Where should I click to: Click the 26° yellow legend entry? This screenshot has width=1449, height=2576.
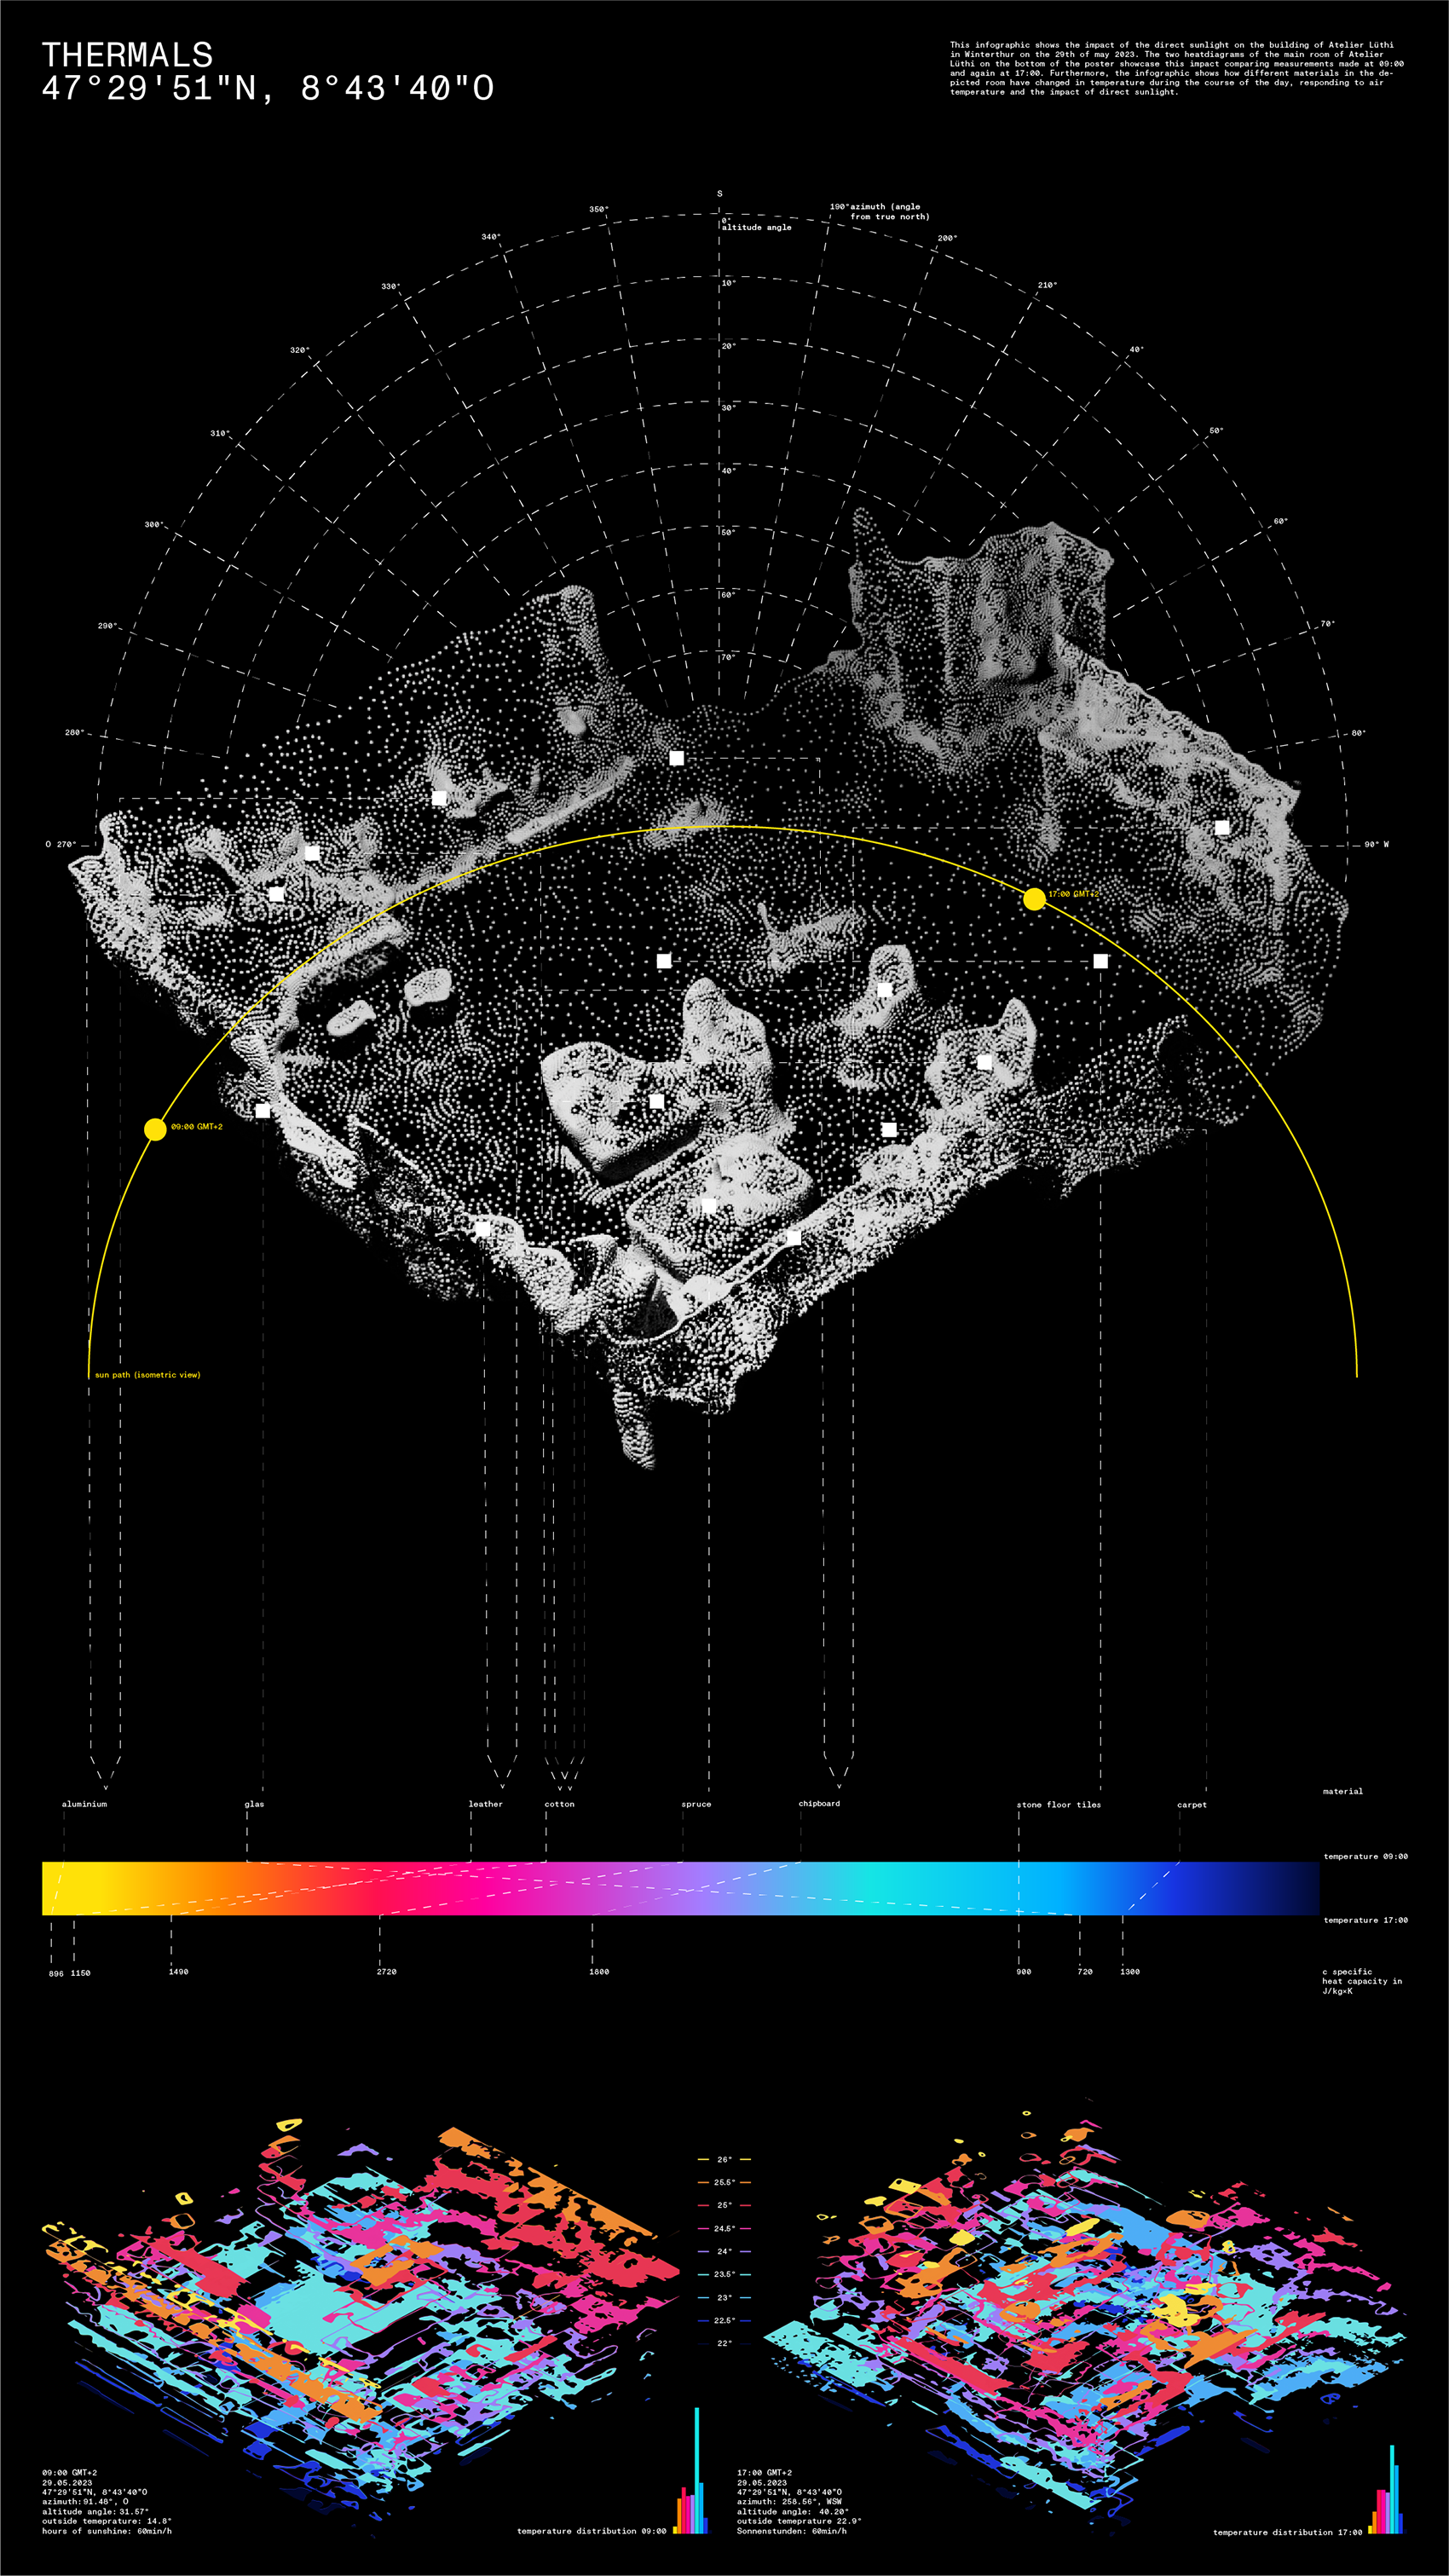723,2159
